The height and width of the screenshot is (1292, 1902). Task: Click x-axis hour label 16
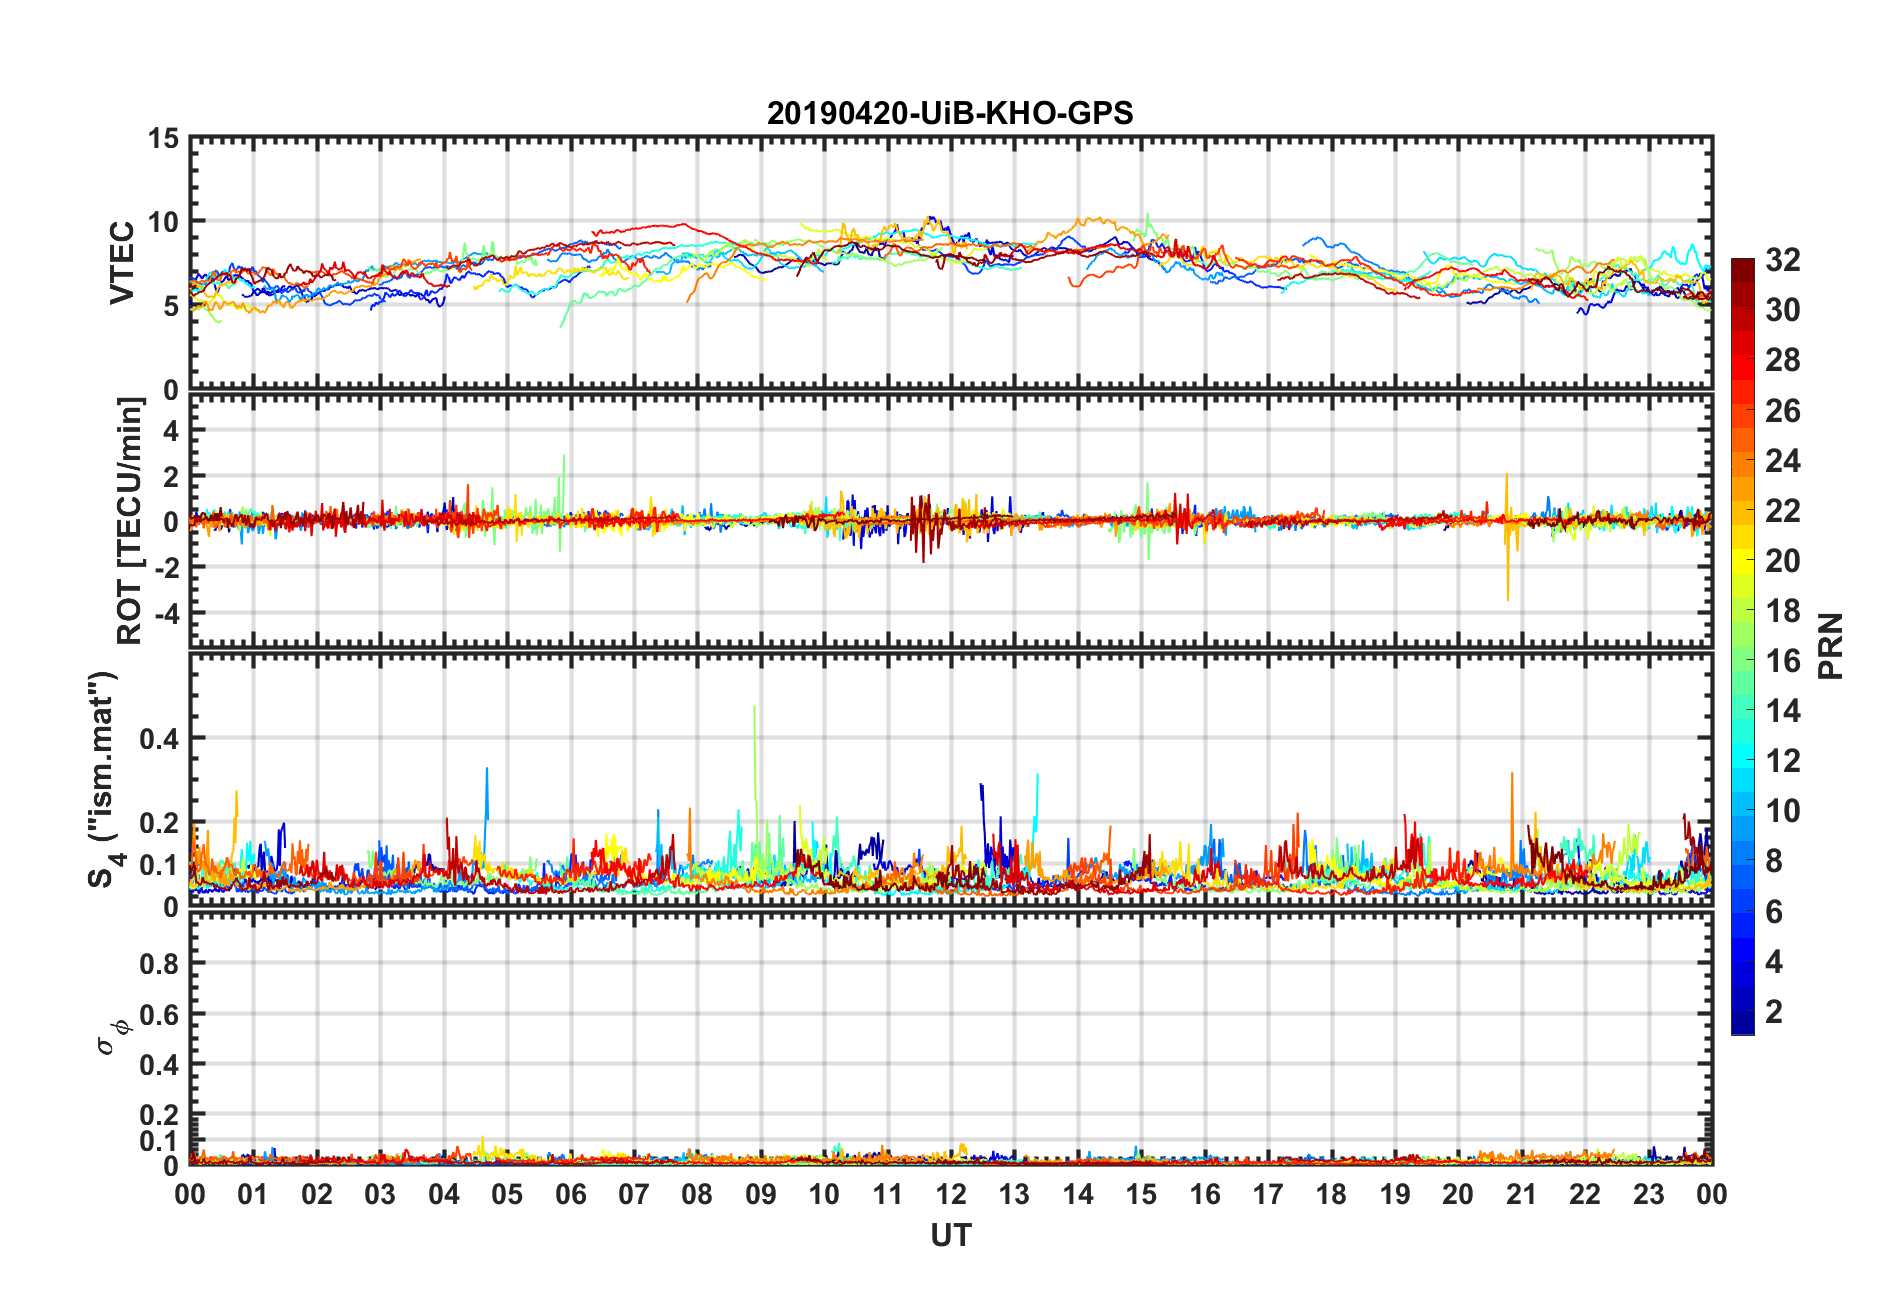[1205, 1194]
